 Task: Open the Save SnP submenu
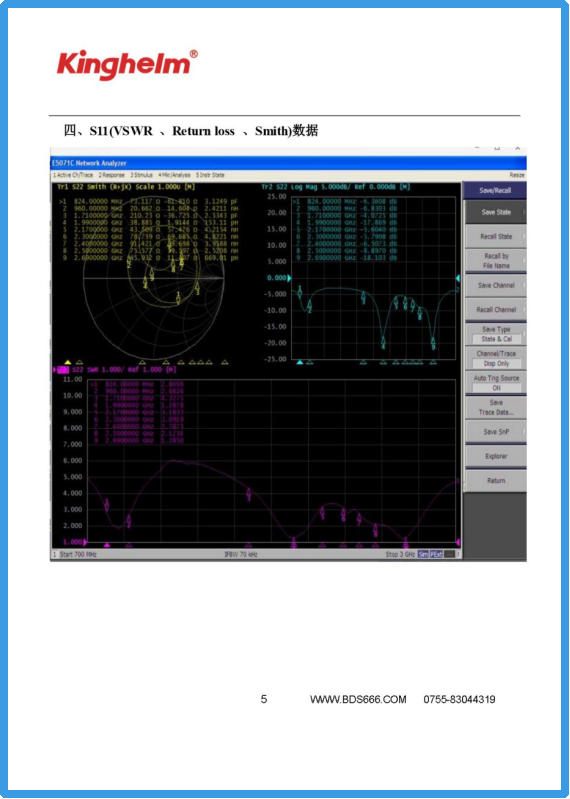coord(495,432)
